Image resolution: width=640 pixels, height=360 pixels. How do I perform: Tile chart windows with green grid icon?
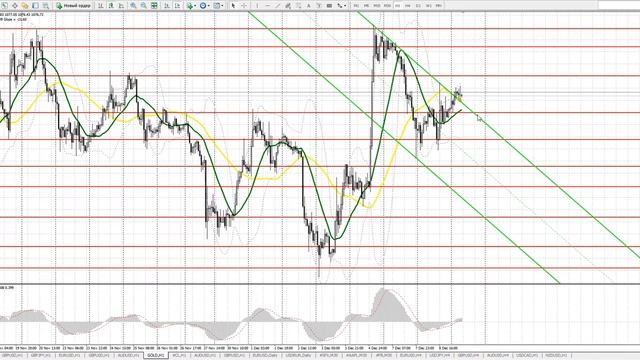coord(154,6)
